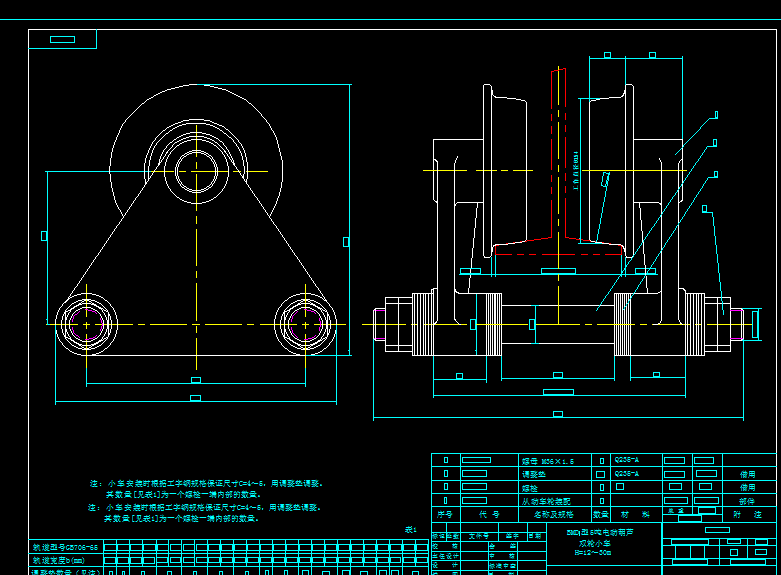The height and width of the screenshot is (575, 781).
Task: Click the '数量' column header
Action: pos(601,515)
